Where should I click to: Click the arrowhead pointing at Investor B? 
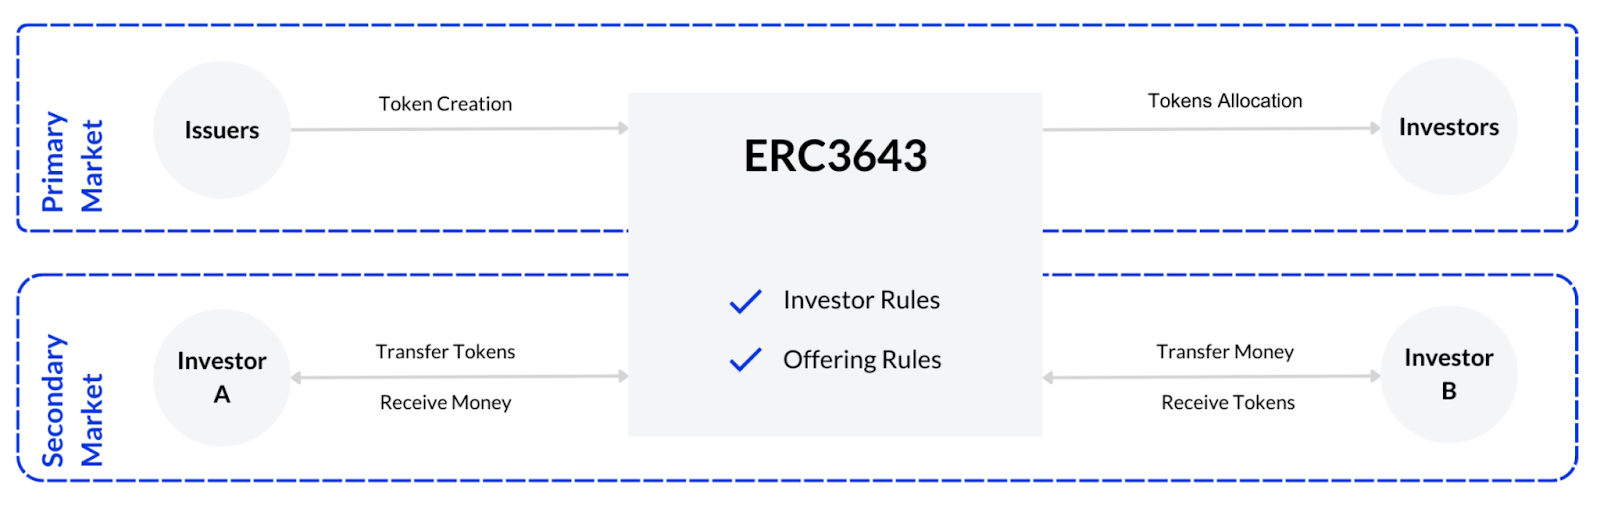click(x=1375, y=377)
